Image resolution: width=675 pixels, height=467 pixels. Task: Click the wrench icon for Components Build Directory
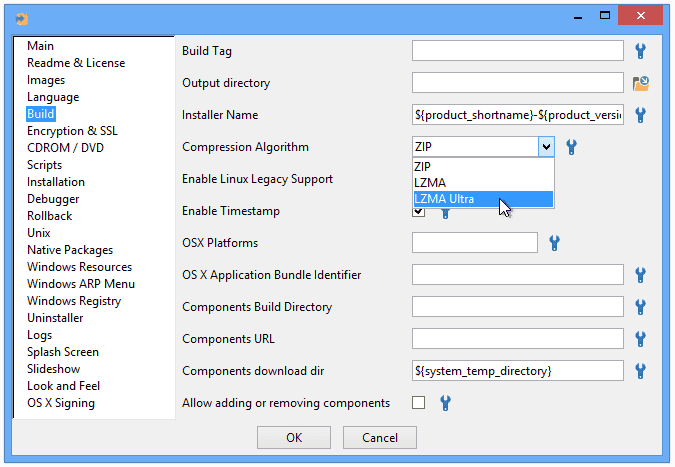[x=641, y=307]
